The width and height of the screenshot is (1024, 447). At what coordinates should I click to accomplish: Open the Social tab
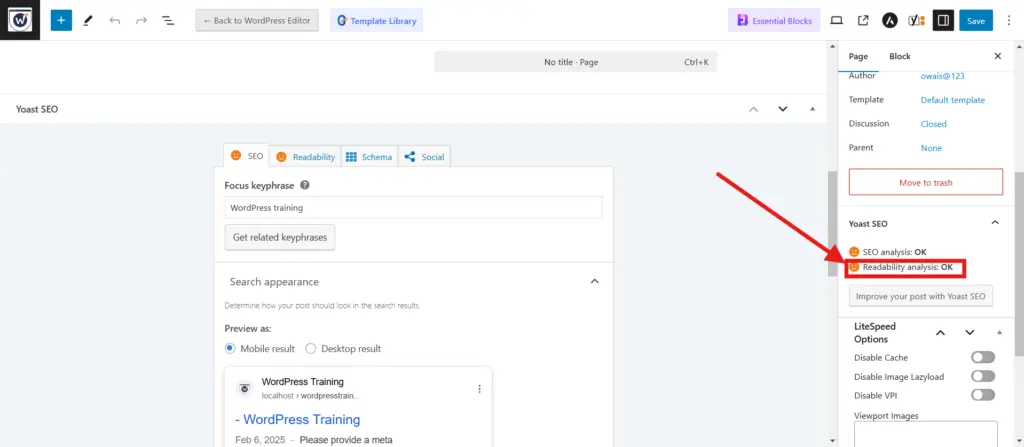coord(424,157)
